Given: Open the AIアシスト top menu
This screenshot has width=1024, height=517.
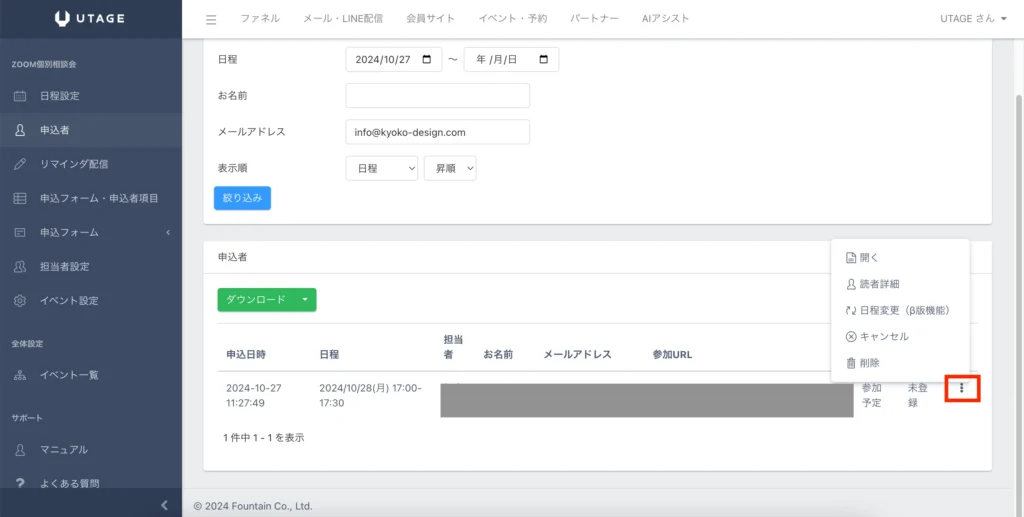Looking at the screenshot, I should pyautogui.click(x=665, y=18).
